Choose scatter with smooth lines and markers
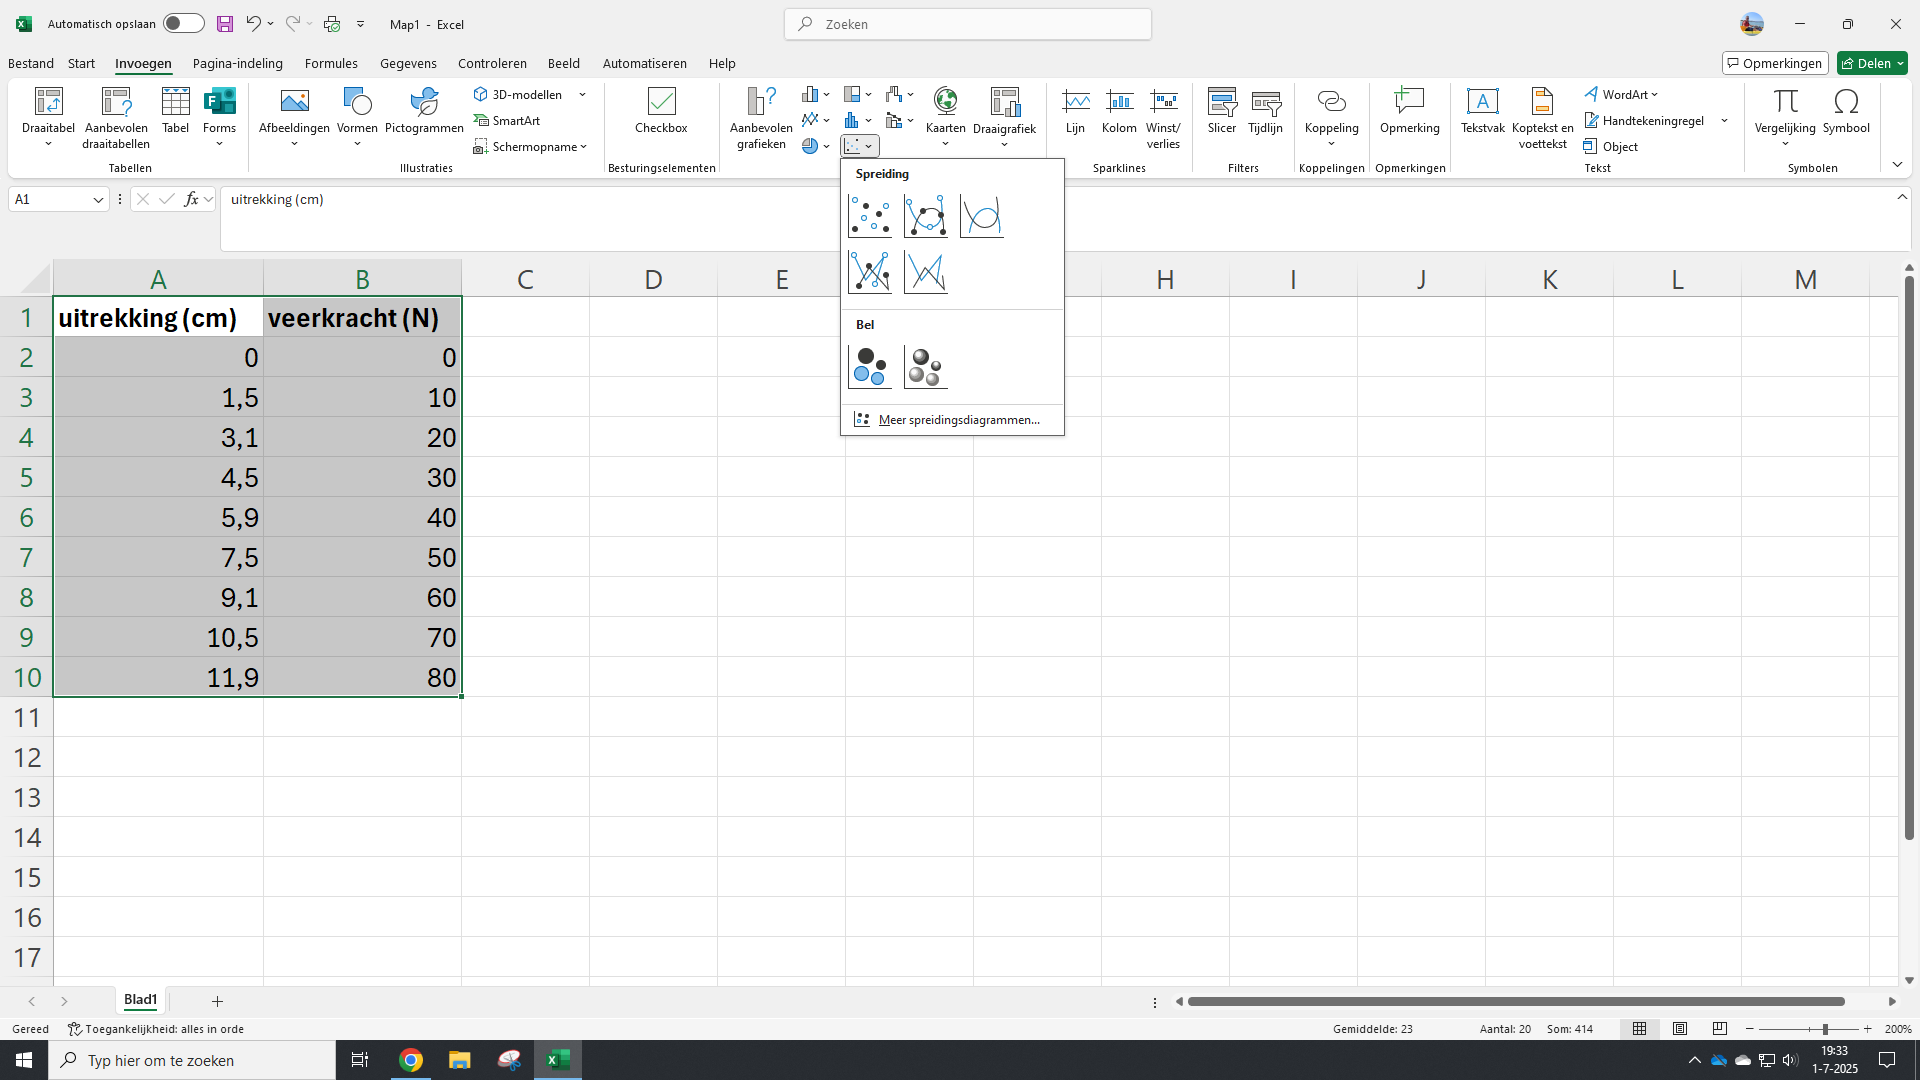Viewport: 1920px width, 1080px height. 925,216
